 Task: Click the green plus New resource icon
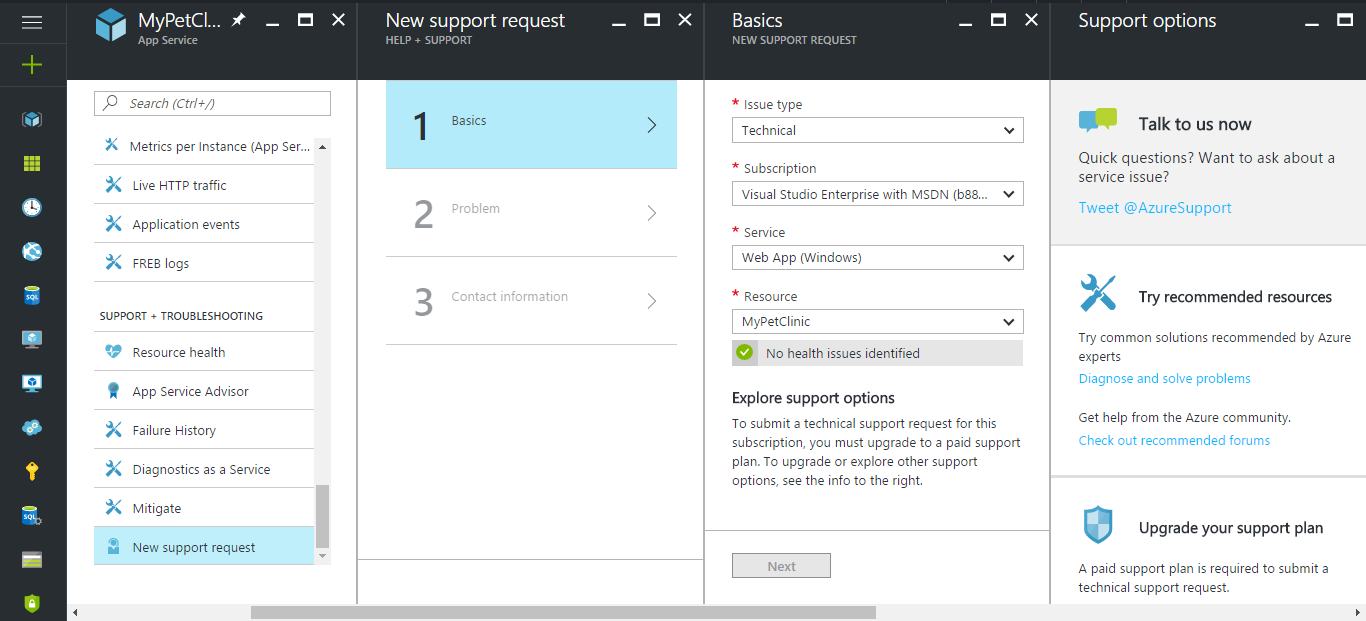32,65
